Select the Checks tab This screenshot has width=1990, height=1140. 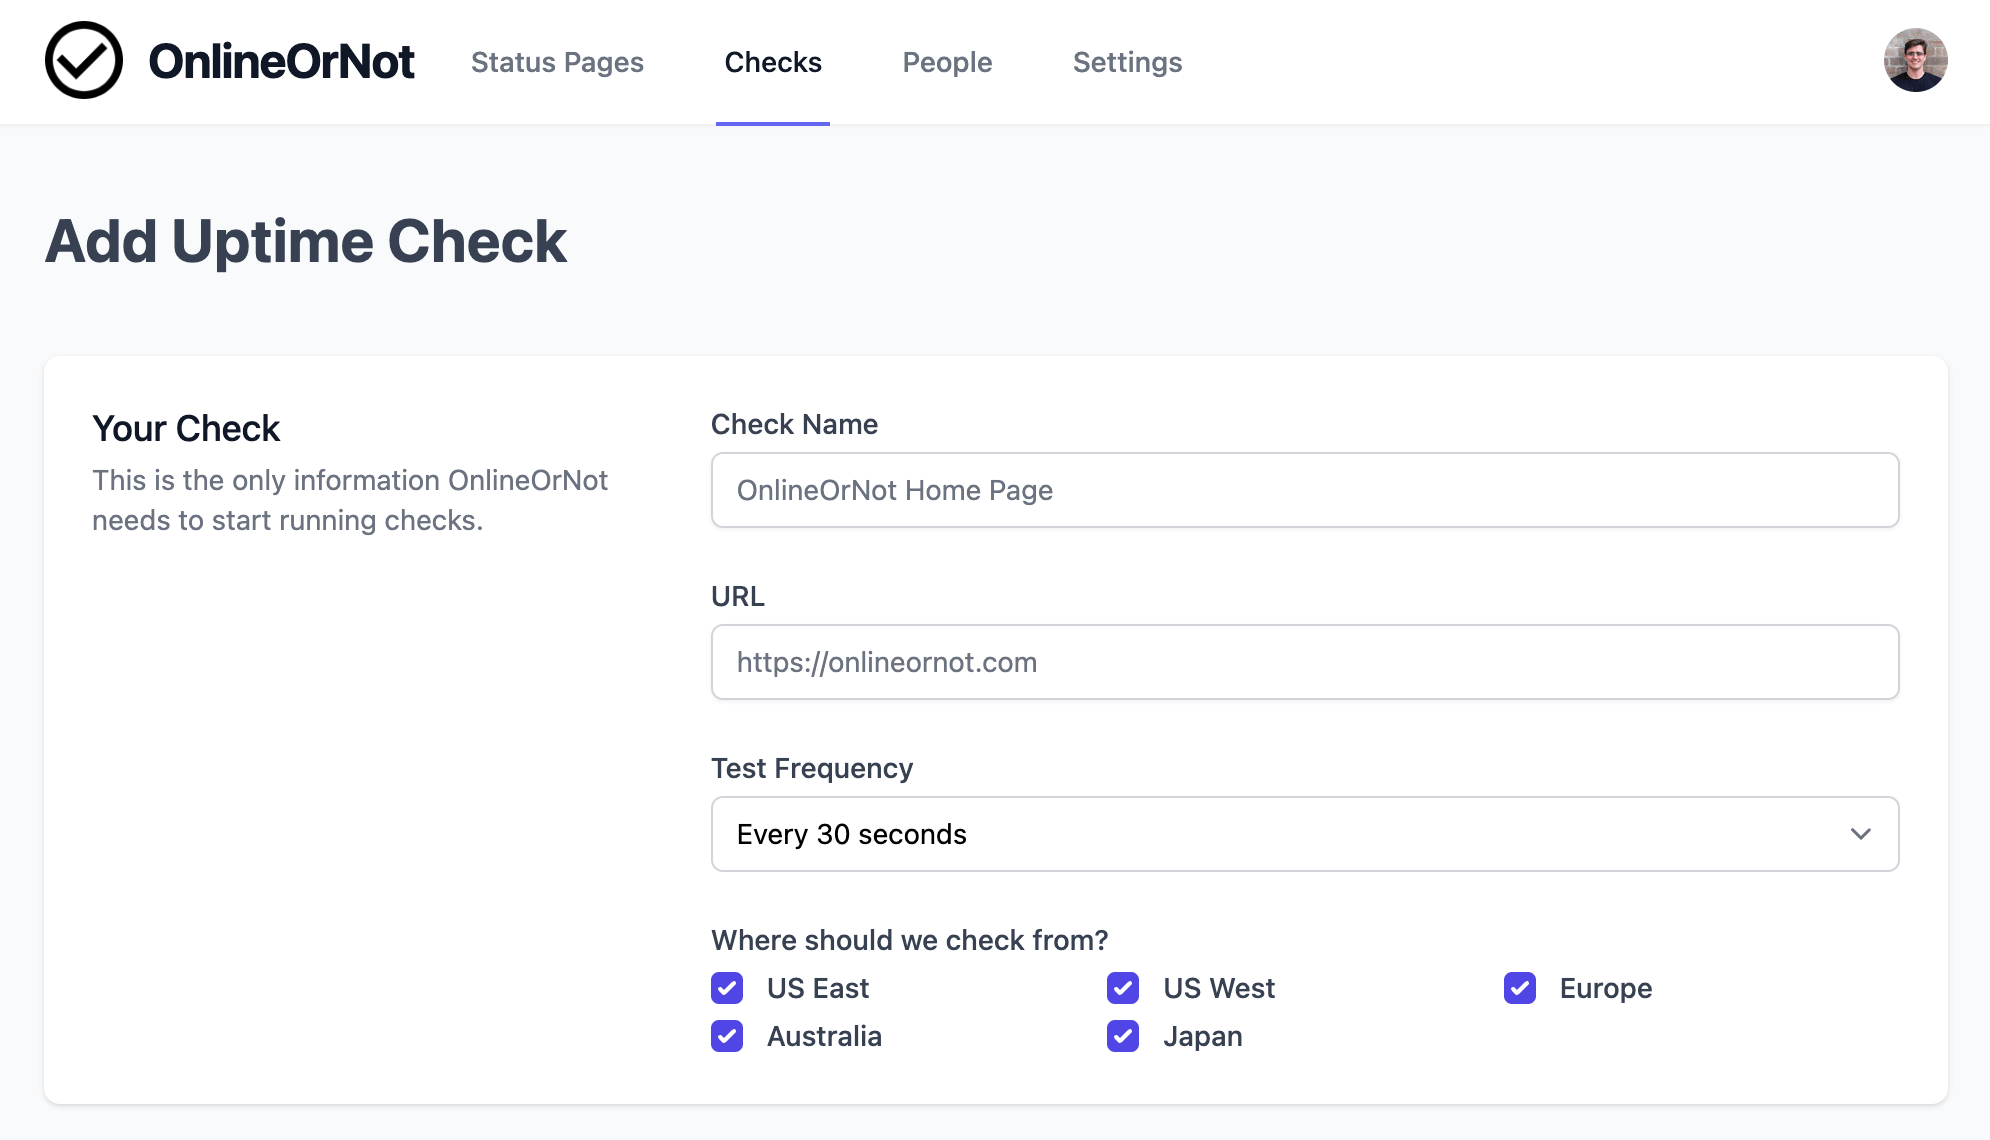point(773,62)
